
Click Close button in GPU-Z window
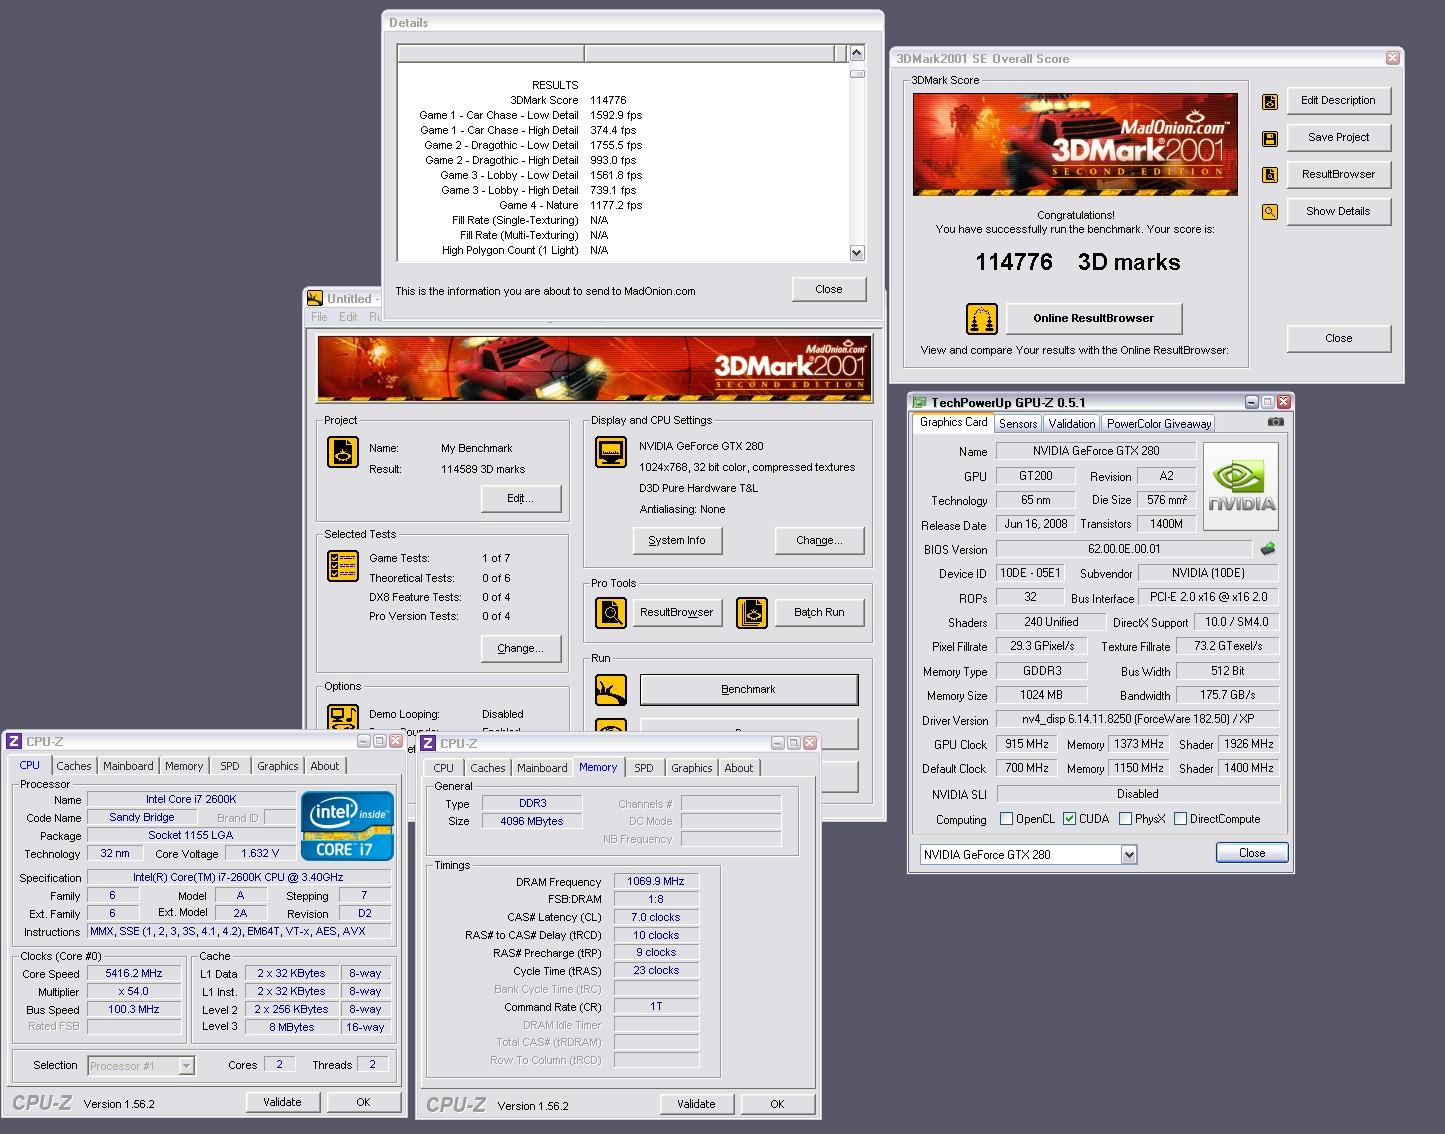(1252, 854)
